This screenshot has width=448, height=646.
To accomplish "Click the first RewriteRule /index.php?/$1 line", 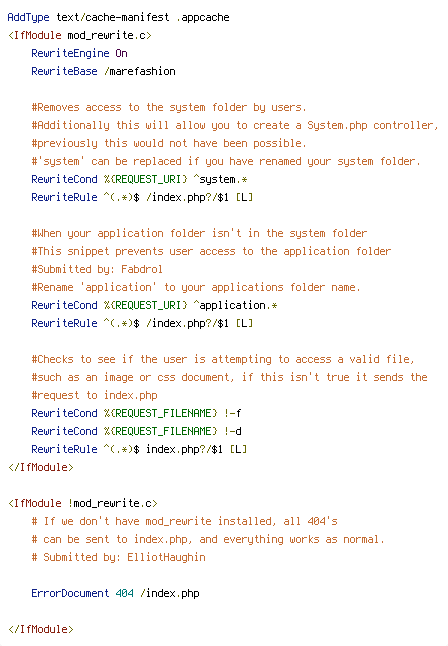I will (x=142, y=197).
